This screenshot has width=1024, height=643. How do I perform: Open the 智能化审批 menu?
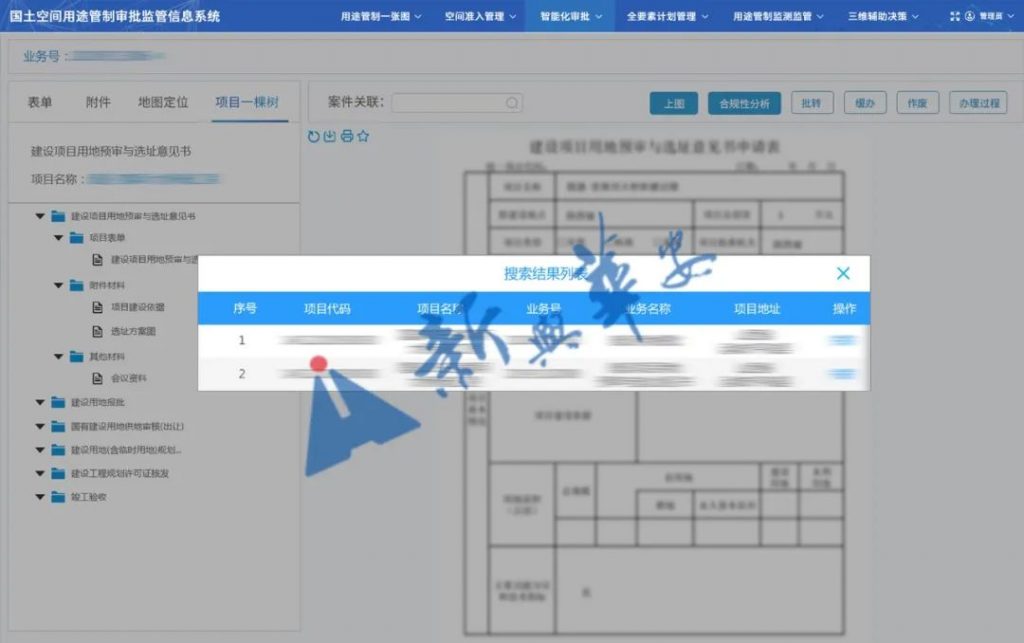[571, 16]
